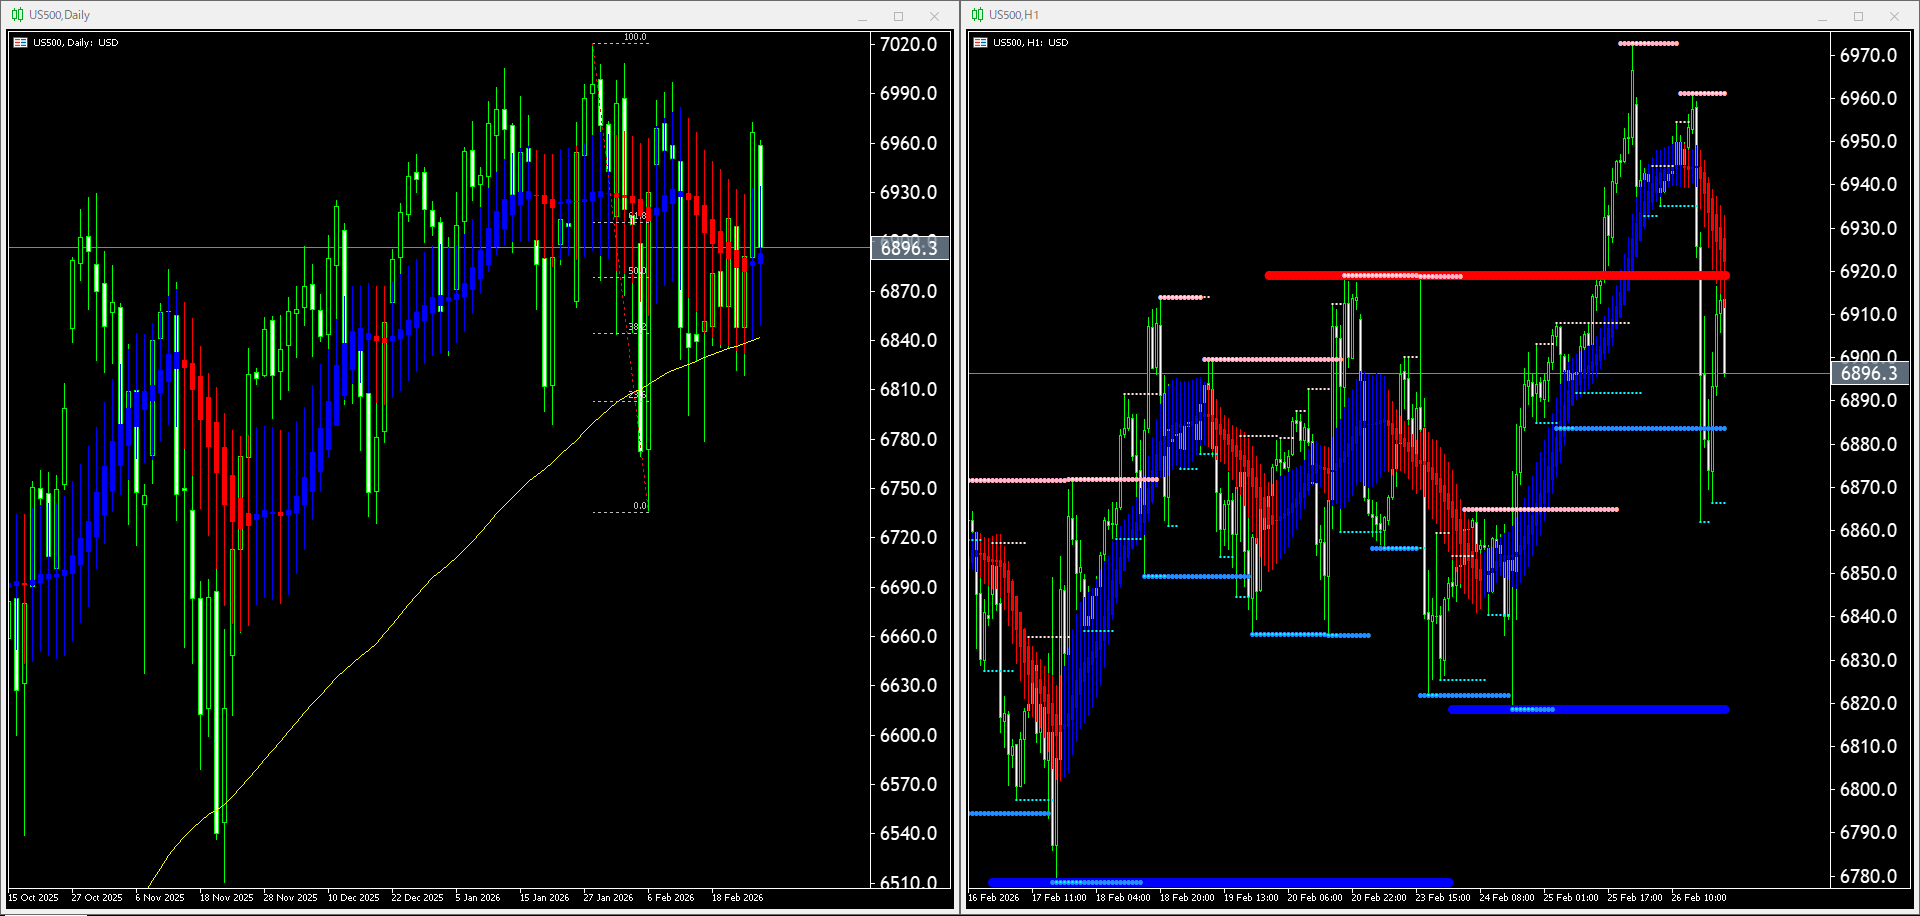Select the red horizontal line on the H1 chart
This screenshot has width=1920, height=916.
point(1496,275)
